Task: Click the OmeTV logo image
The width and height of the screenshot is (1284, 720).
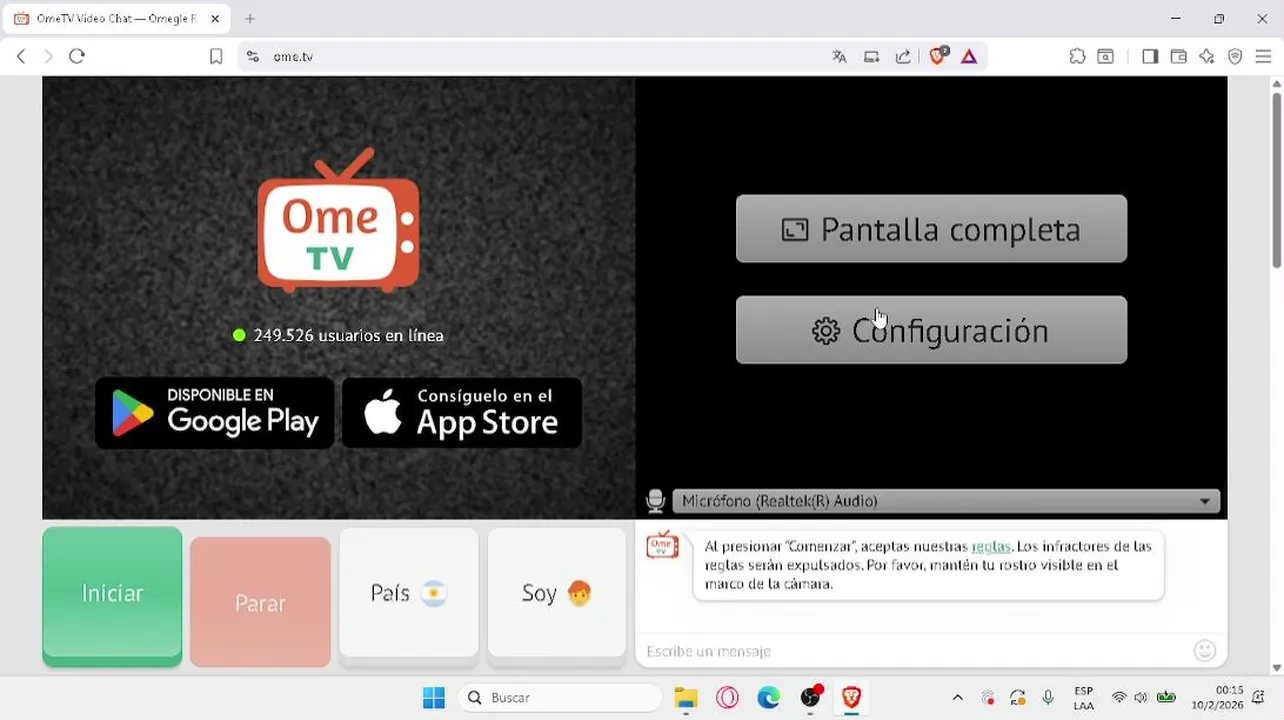Action: [339, 220]
